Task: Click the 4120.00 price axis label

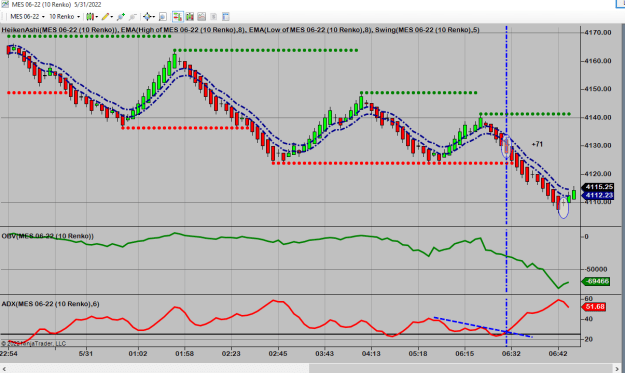Action: (x=597, y=174)
